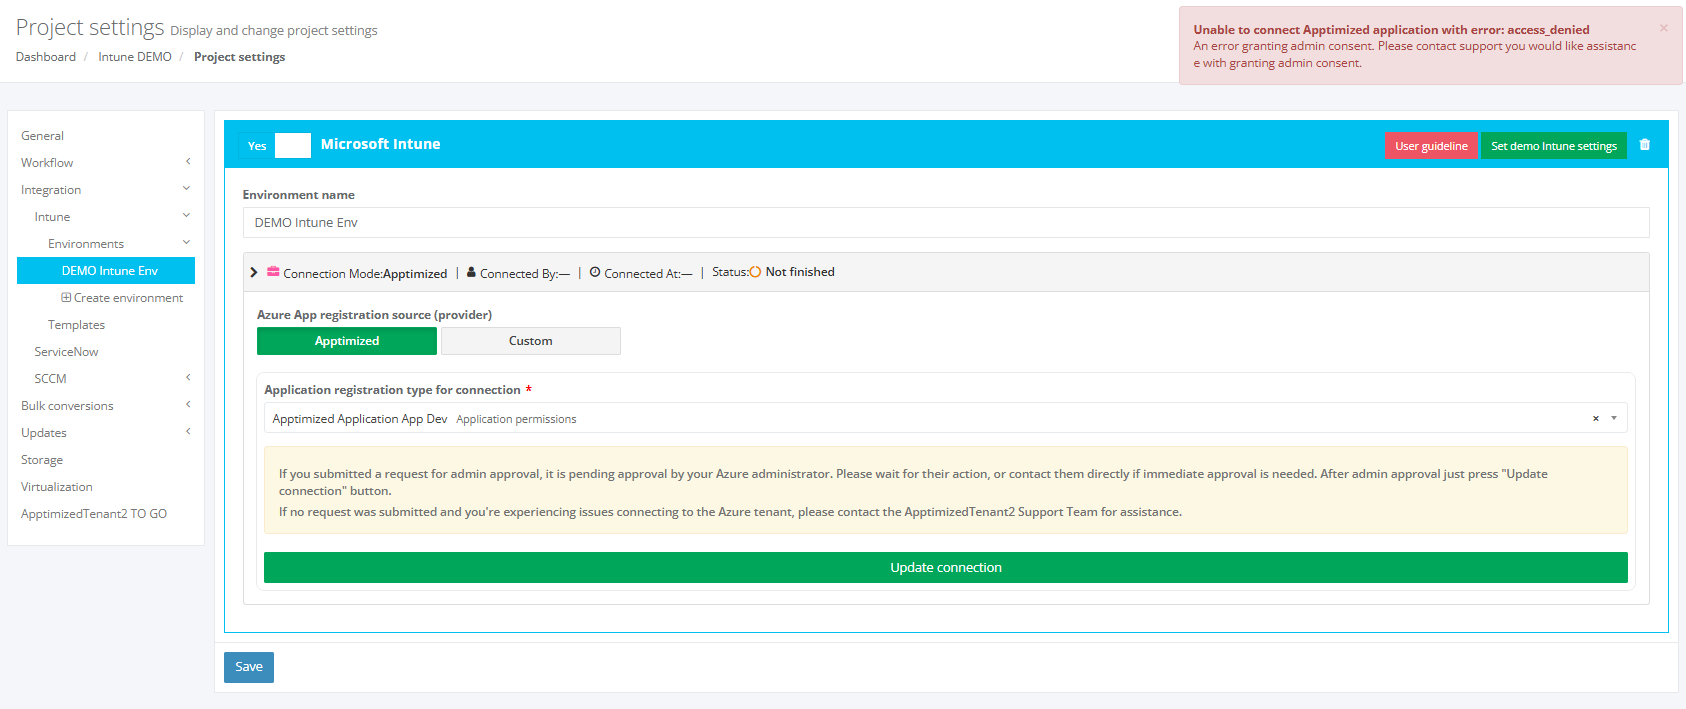Click the plus icon beside Create environment
The width and height of the screenshot is (1686, 709).
click(66, 298)
